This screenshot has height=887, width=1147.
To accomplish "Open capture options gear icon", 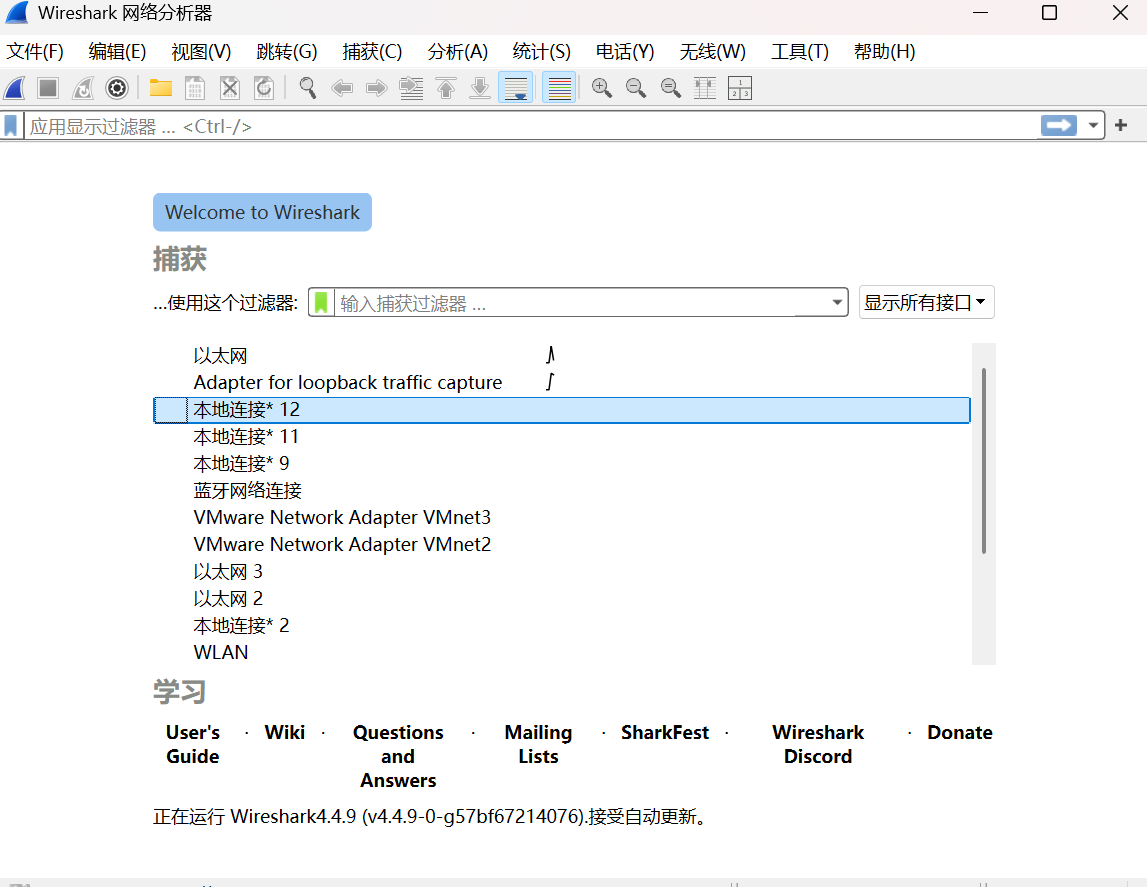I will pyautogui.click(x=117, y=88).
